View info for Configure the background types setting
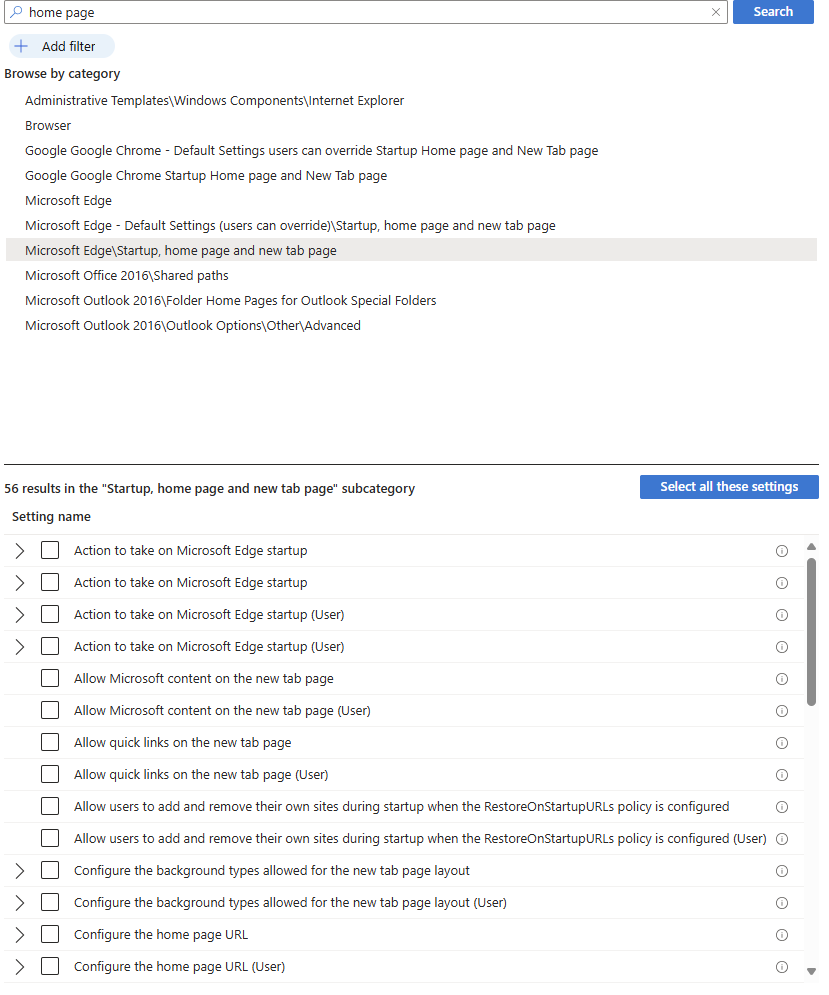Screen dimensions: 829x995 [781, 870]
